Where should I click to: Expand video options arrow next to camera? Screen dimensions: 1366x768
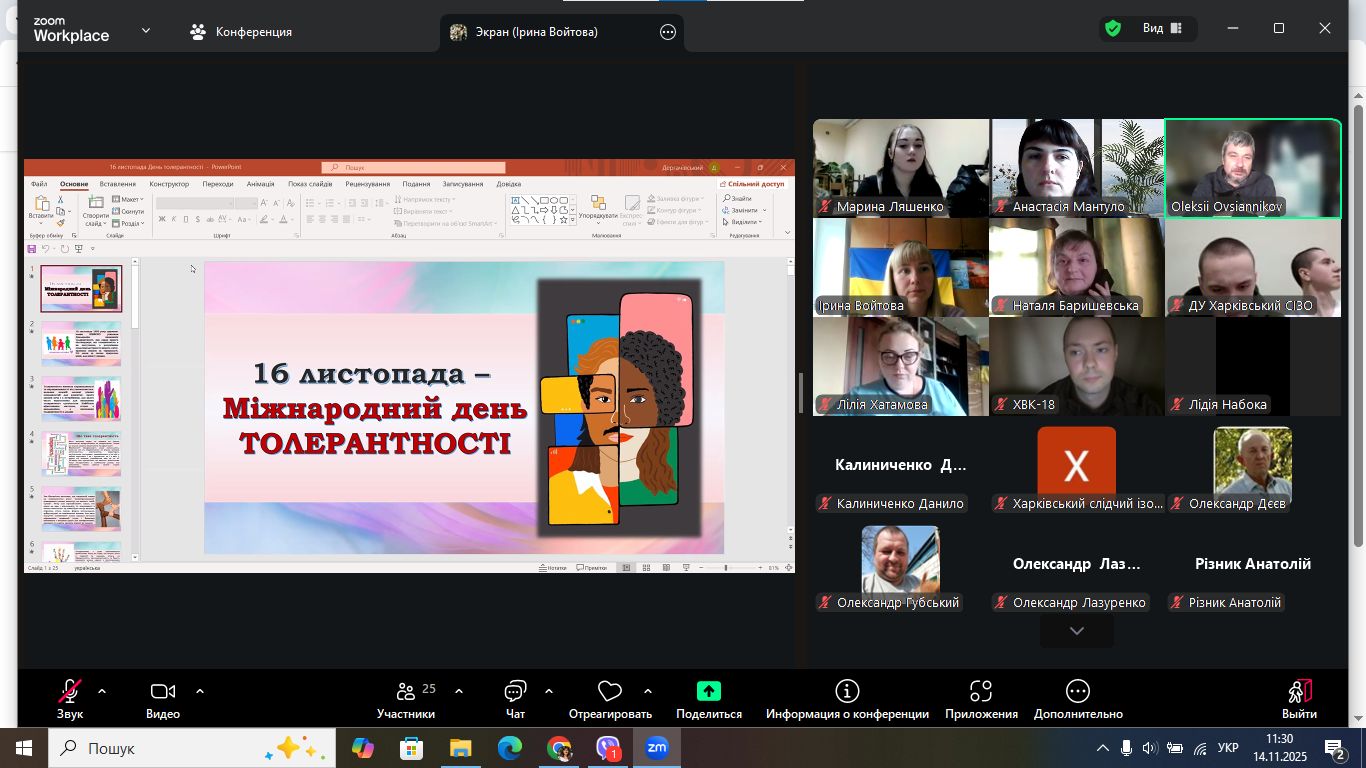pos(200,691)
